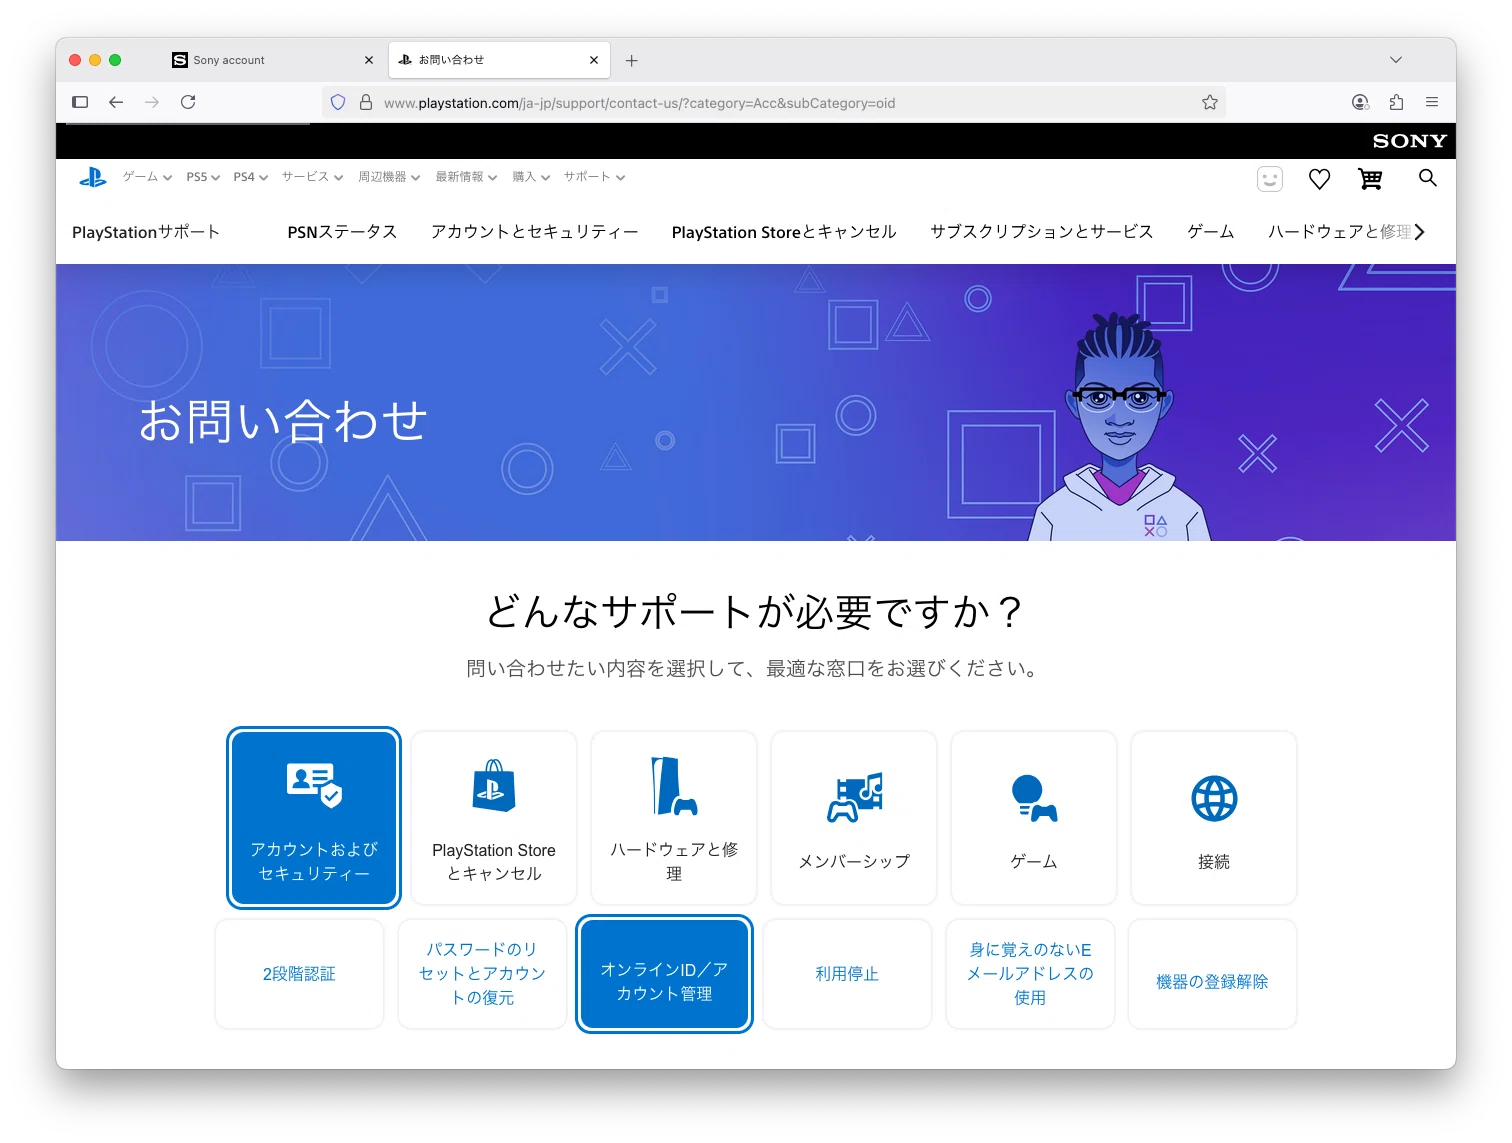1512x1143 pixels.
Task: Open ゲーム item in support menu bar
Action: (x=1211, y=232)
